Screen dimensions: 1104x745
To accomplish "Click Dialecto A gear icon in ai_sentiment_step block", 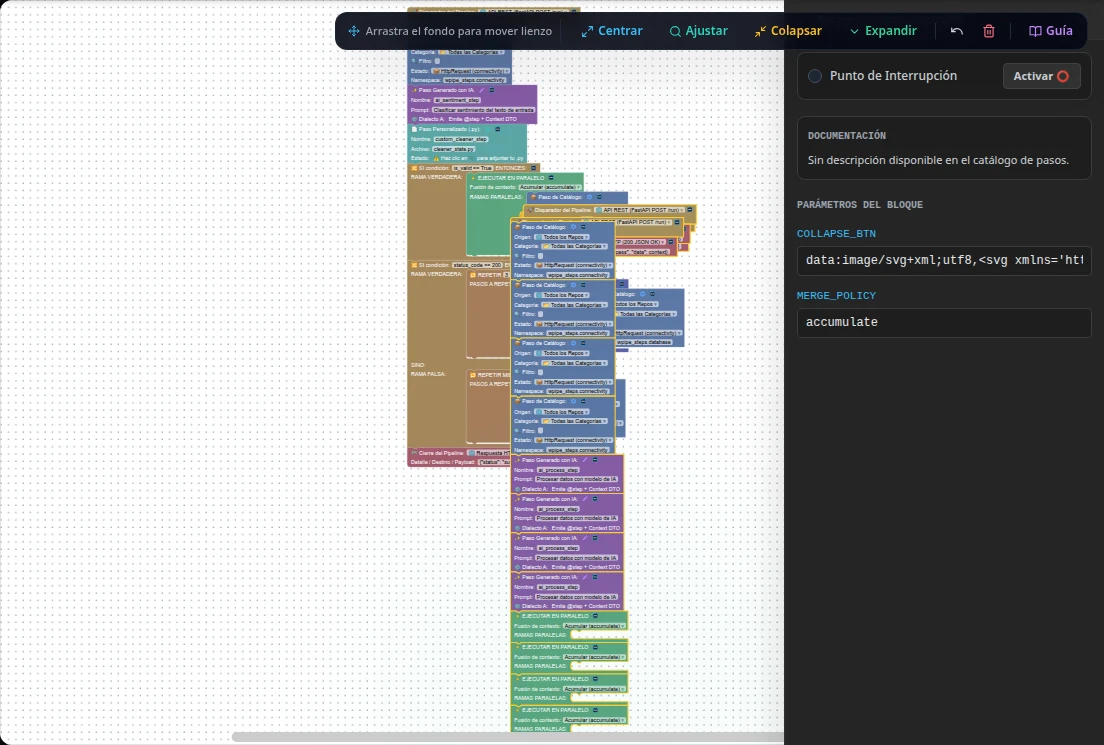I will [414, 119].
